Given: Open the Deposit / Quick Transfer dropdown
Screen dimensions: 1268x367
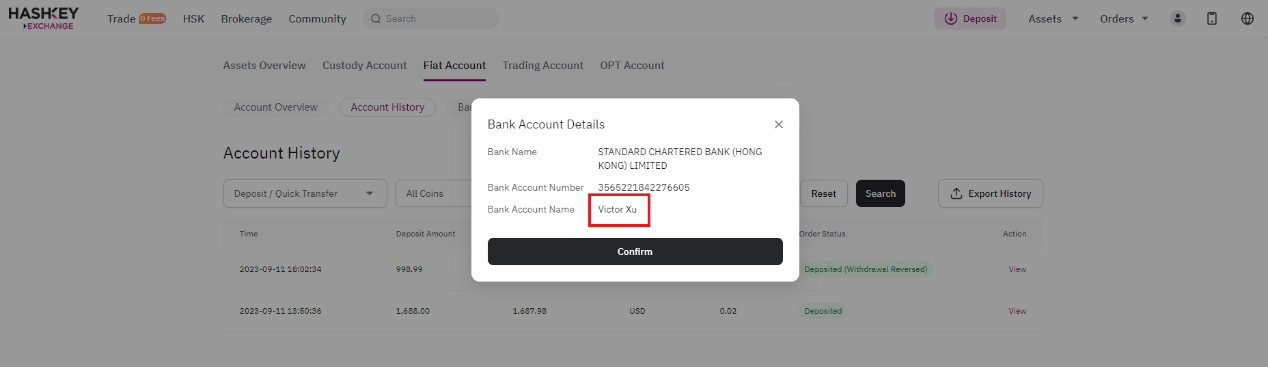Looking at the screenshot, I should coord(304,194).
